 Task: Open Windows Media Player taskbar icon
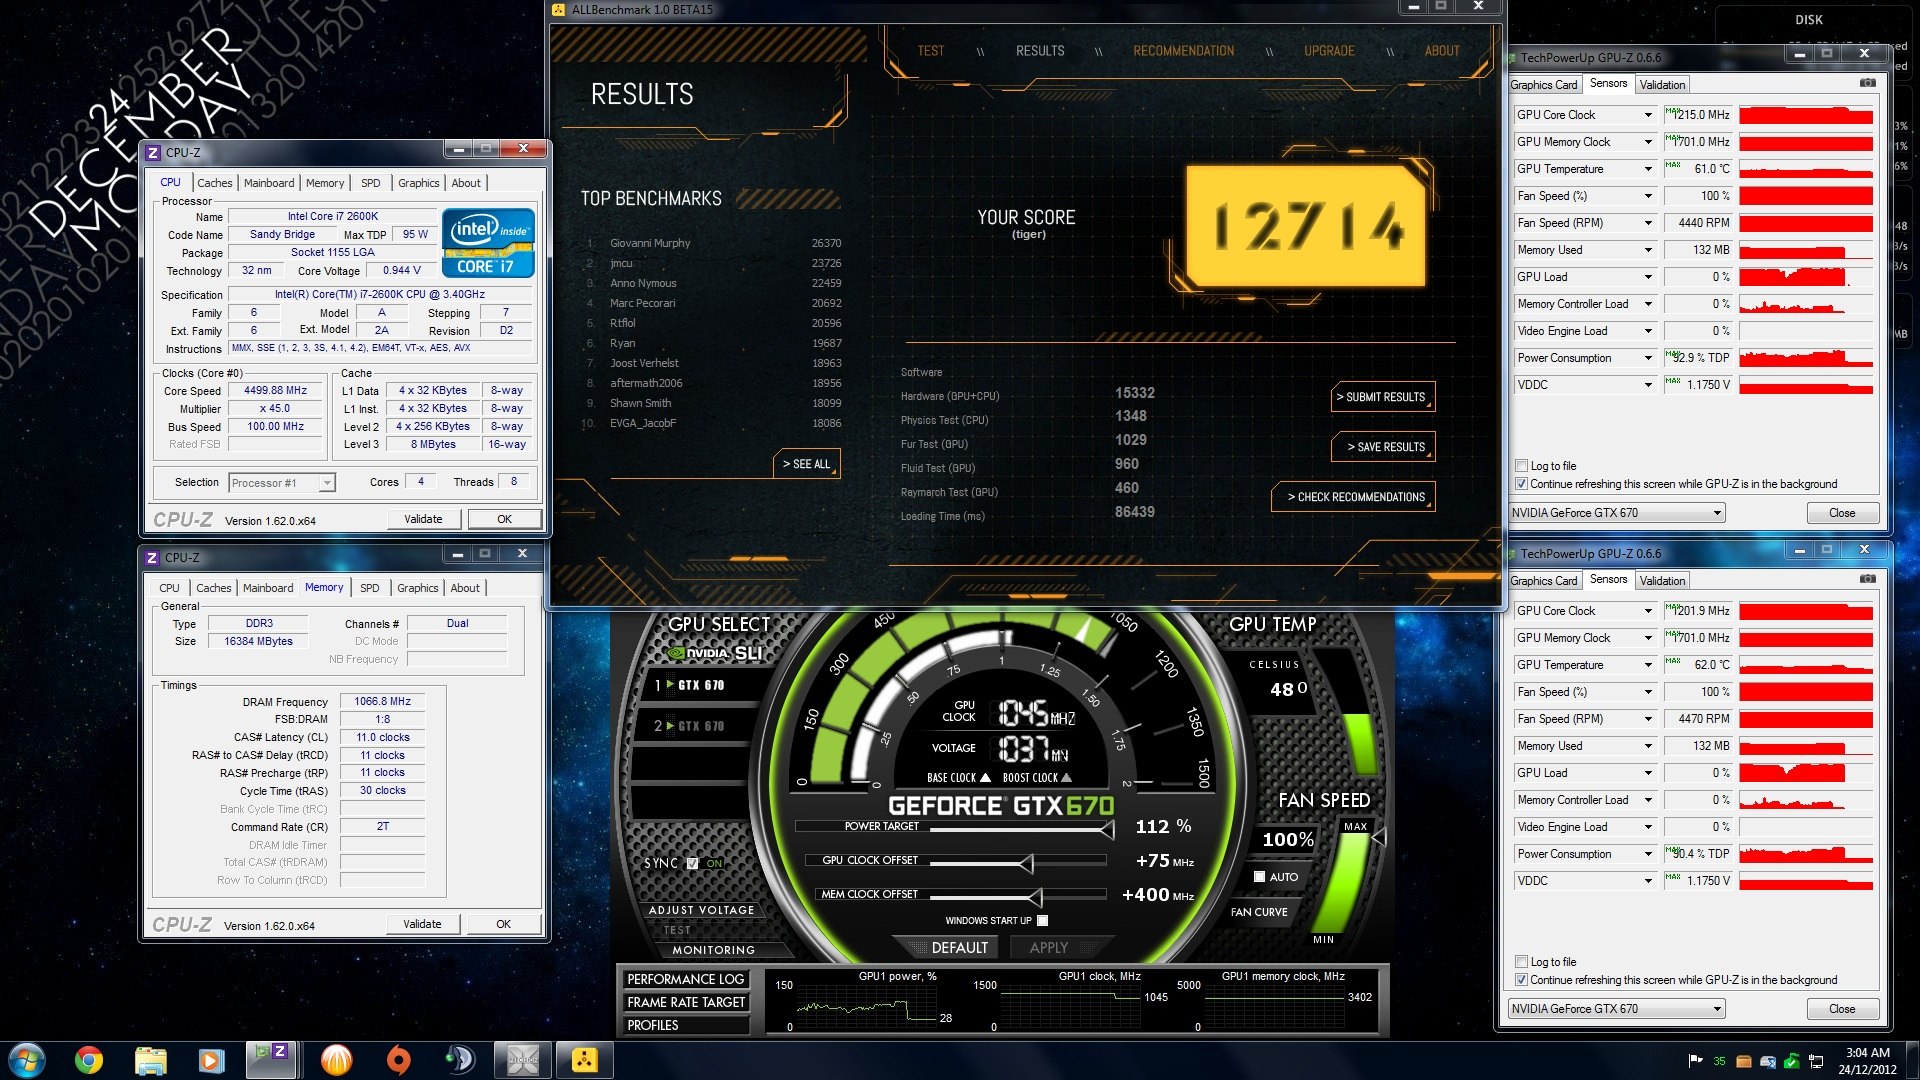pos(211,1060)
